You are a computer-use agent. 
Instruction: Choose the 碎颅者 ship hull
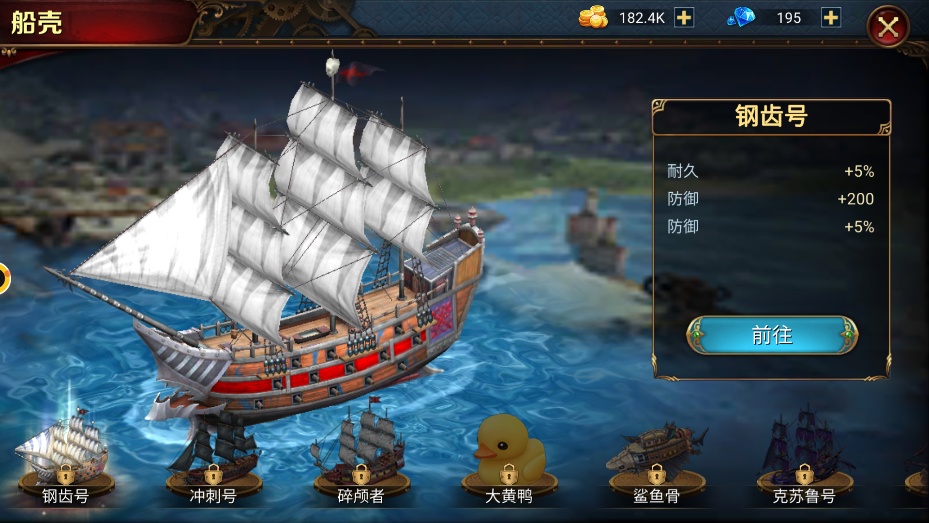click(361, 456)
